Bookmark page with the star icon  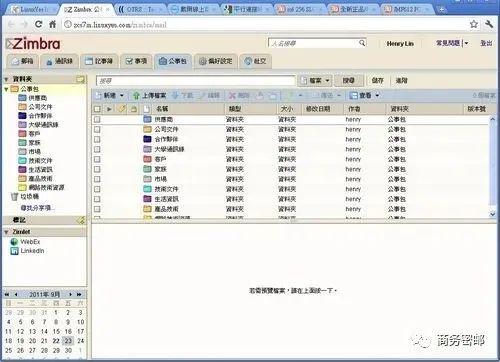coord(474,24)
